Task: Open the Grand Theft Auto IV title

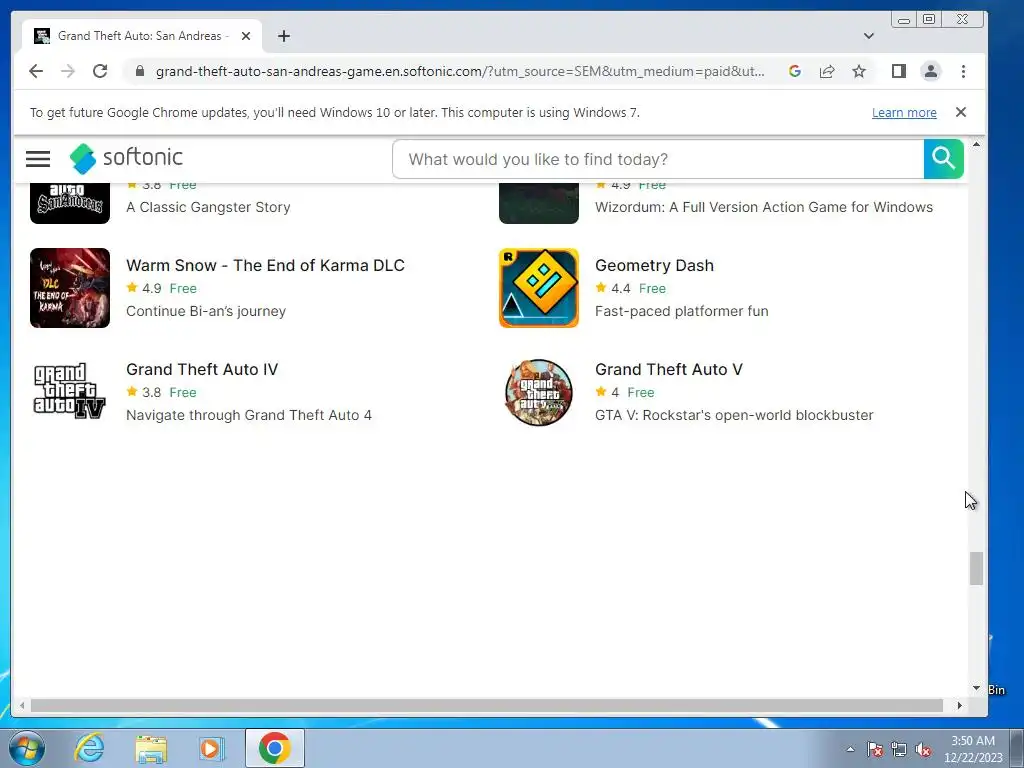Action: pos(202,369)
